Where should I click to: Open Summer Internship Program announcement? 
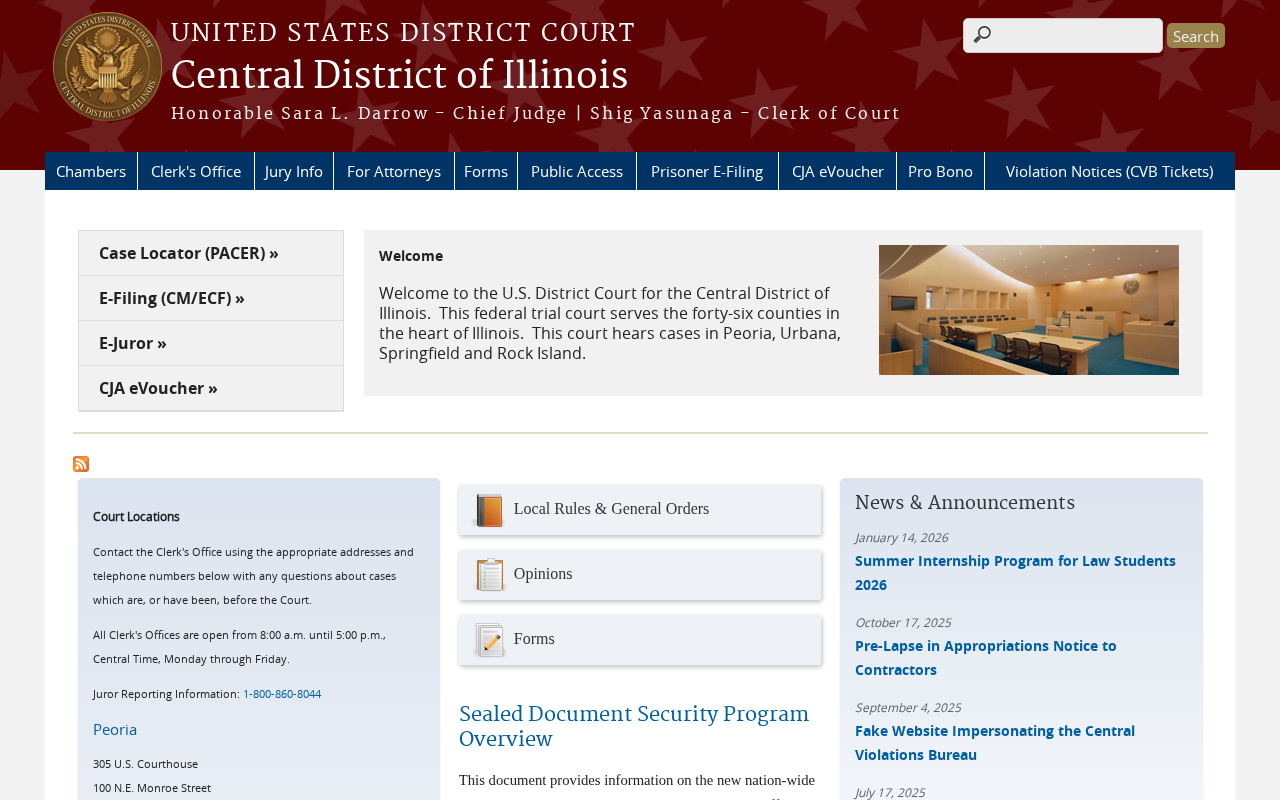pyautogui.click(x=1015, y=572)
